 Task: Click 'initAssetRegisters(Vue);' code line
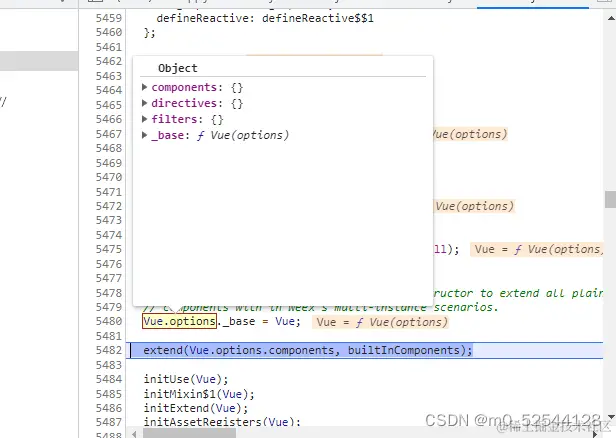point(222,422)
